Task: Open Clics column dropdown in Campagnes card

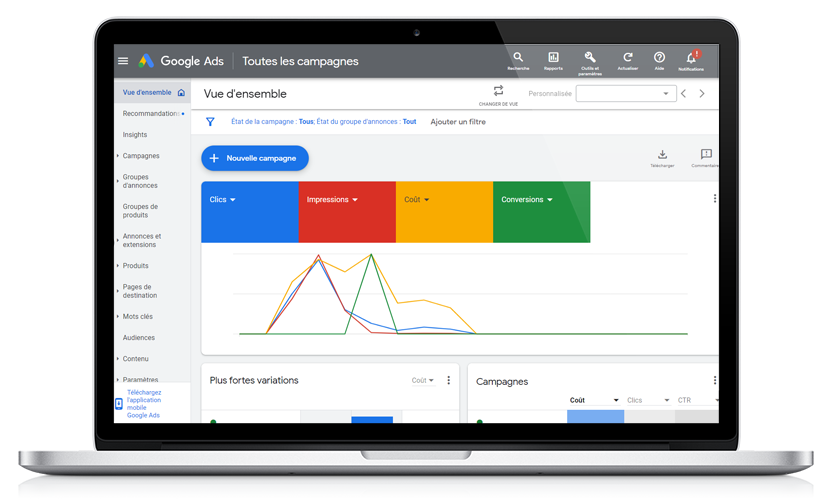Action: click(648, 400)
